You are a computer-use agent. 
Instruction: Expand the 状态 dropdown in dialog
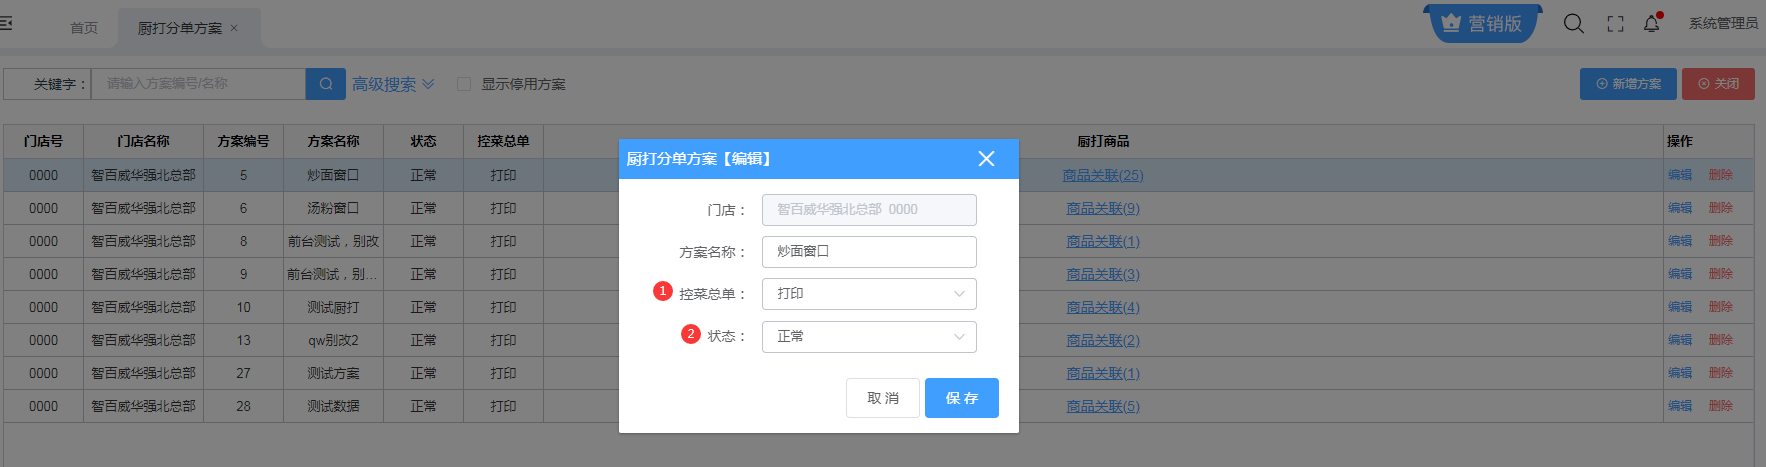coord(868,337)
